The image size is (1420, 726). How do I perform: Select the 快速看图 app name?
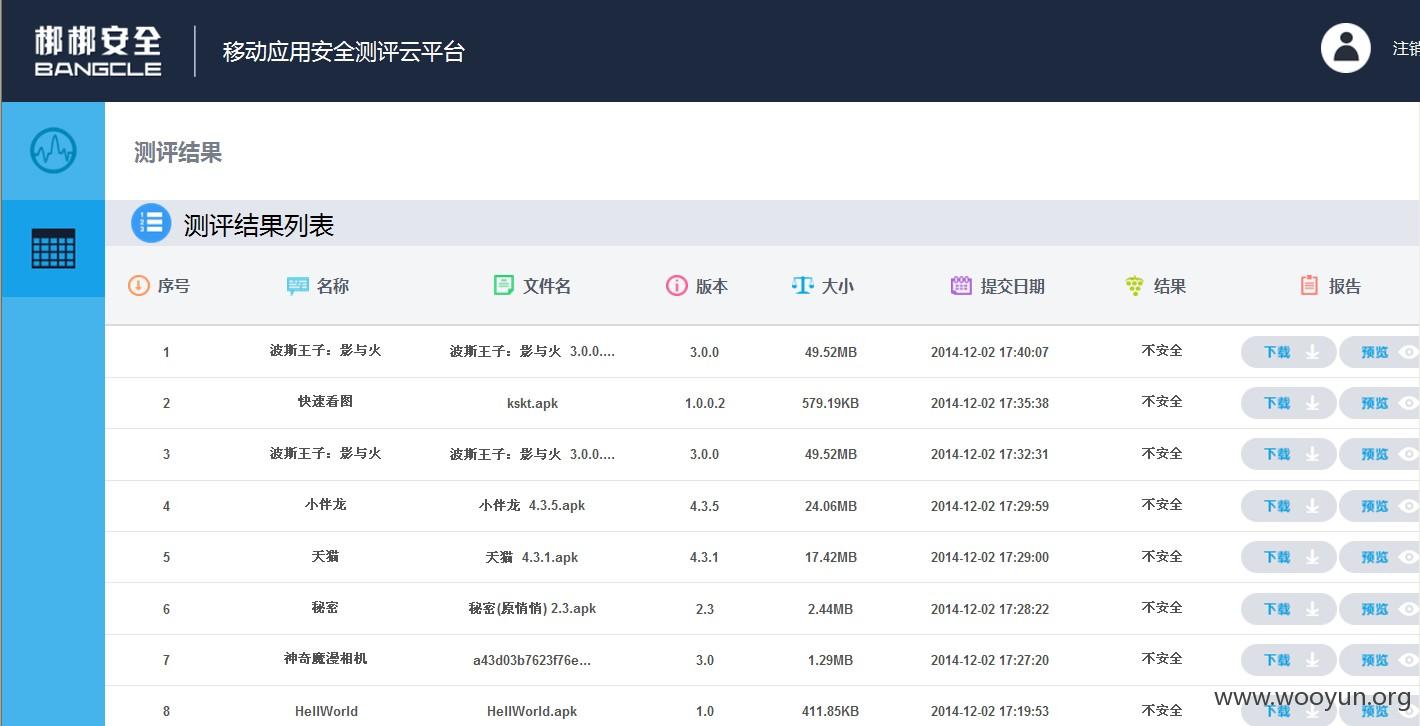[x=325, y=401]
